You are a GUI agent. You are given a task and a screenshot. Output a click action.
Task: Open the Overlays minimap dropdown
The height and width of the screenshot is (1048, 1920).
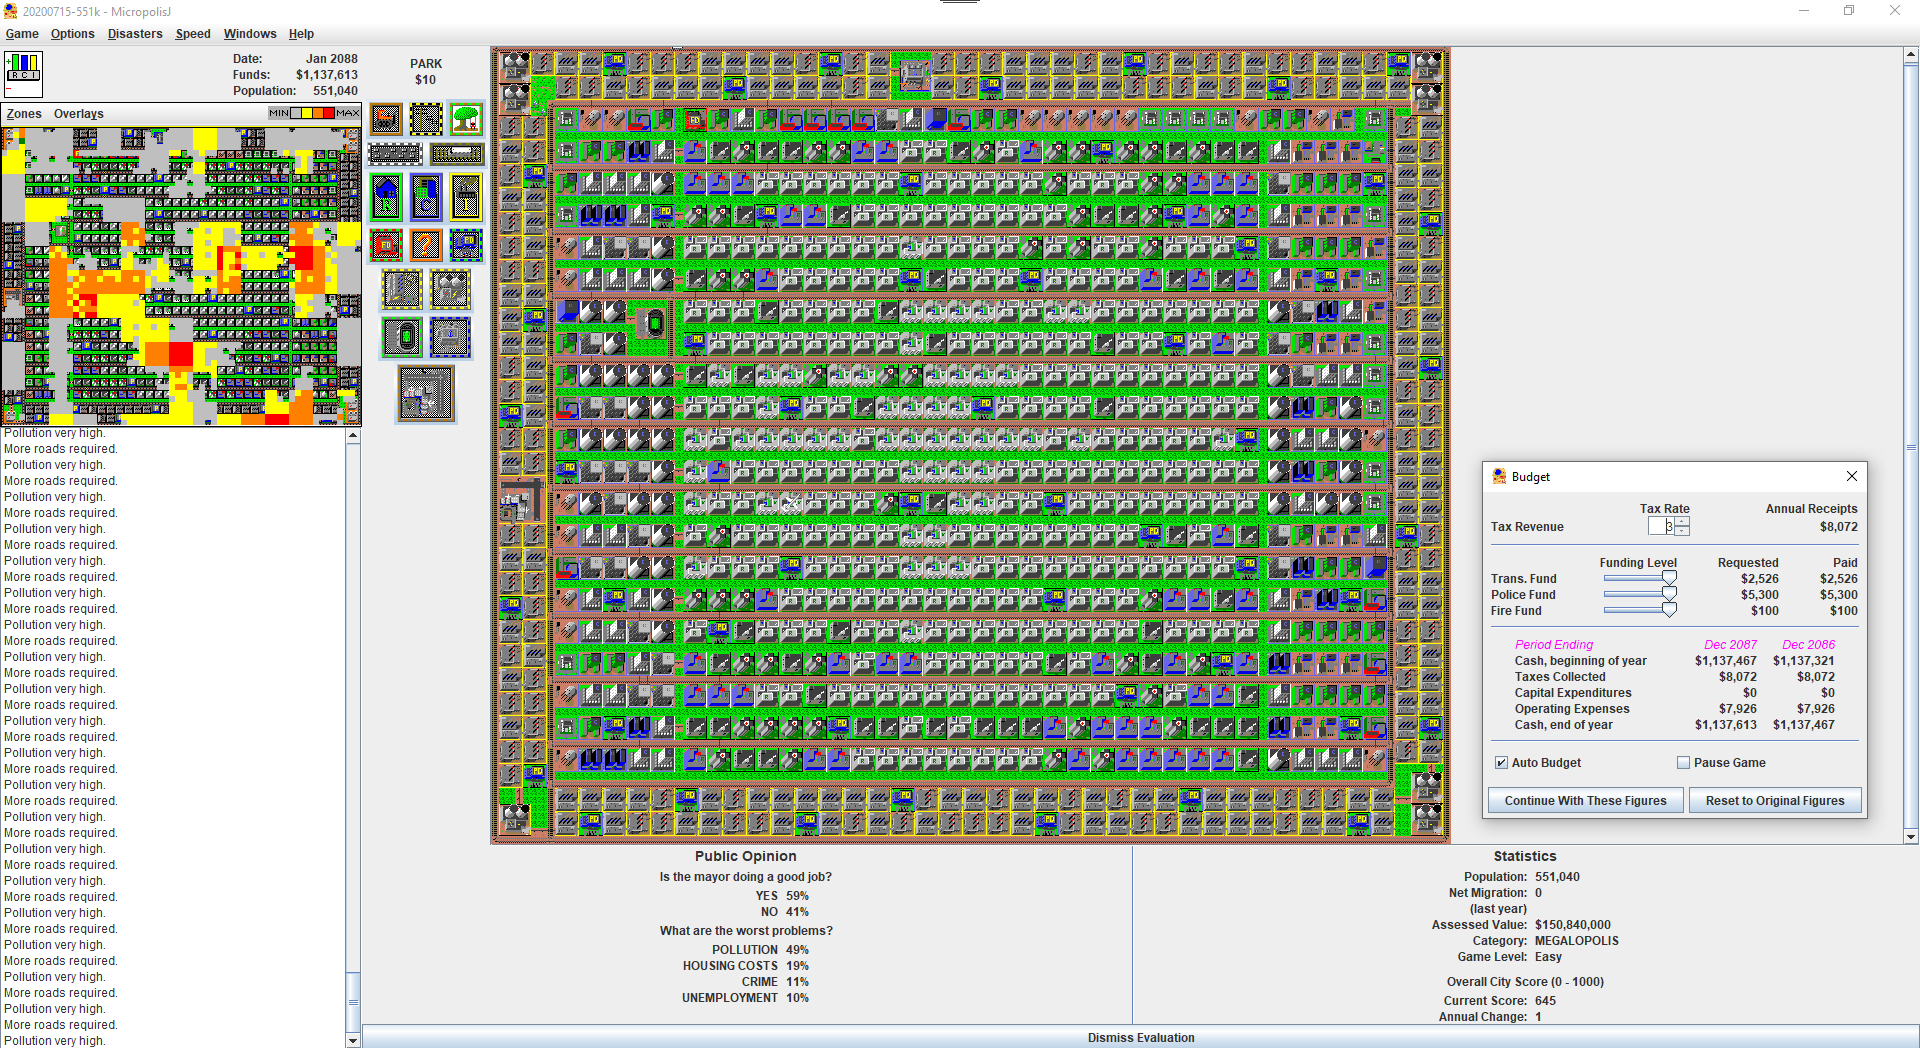pos(79,114)
